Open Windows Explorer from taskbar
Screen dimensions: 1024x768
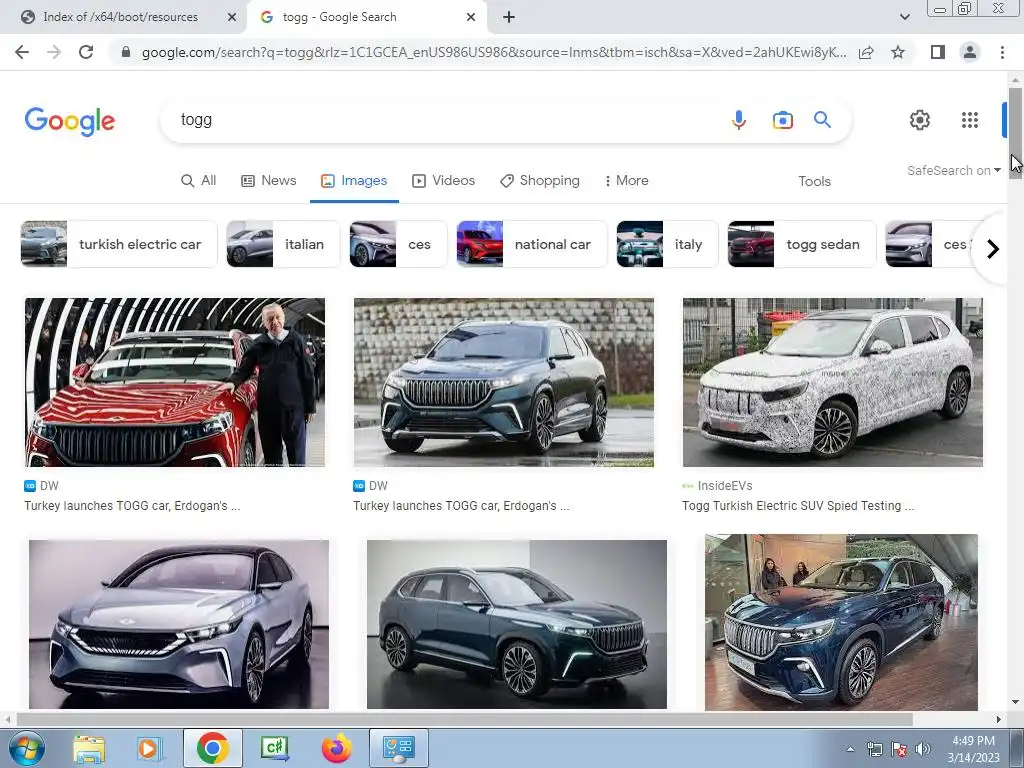pos(89,748)
